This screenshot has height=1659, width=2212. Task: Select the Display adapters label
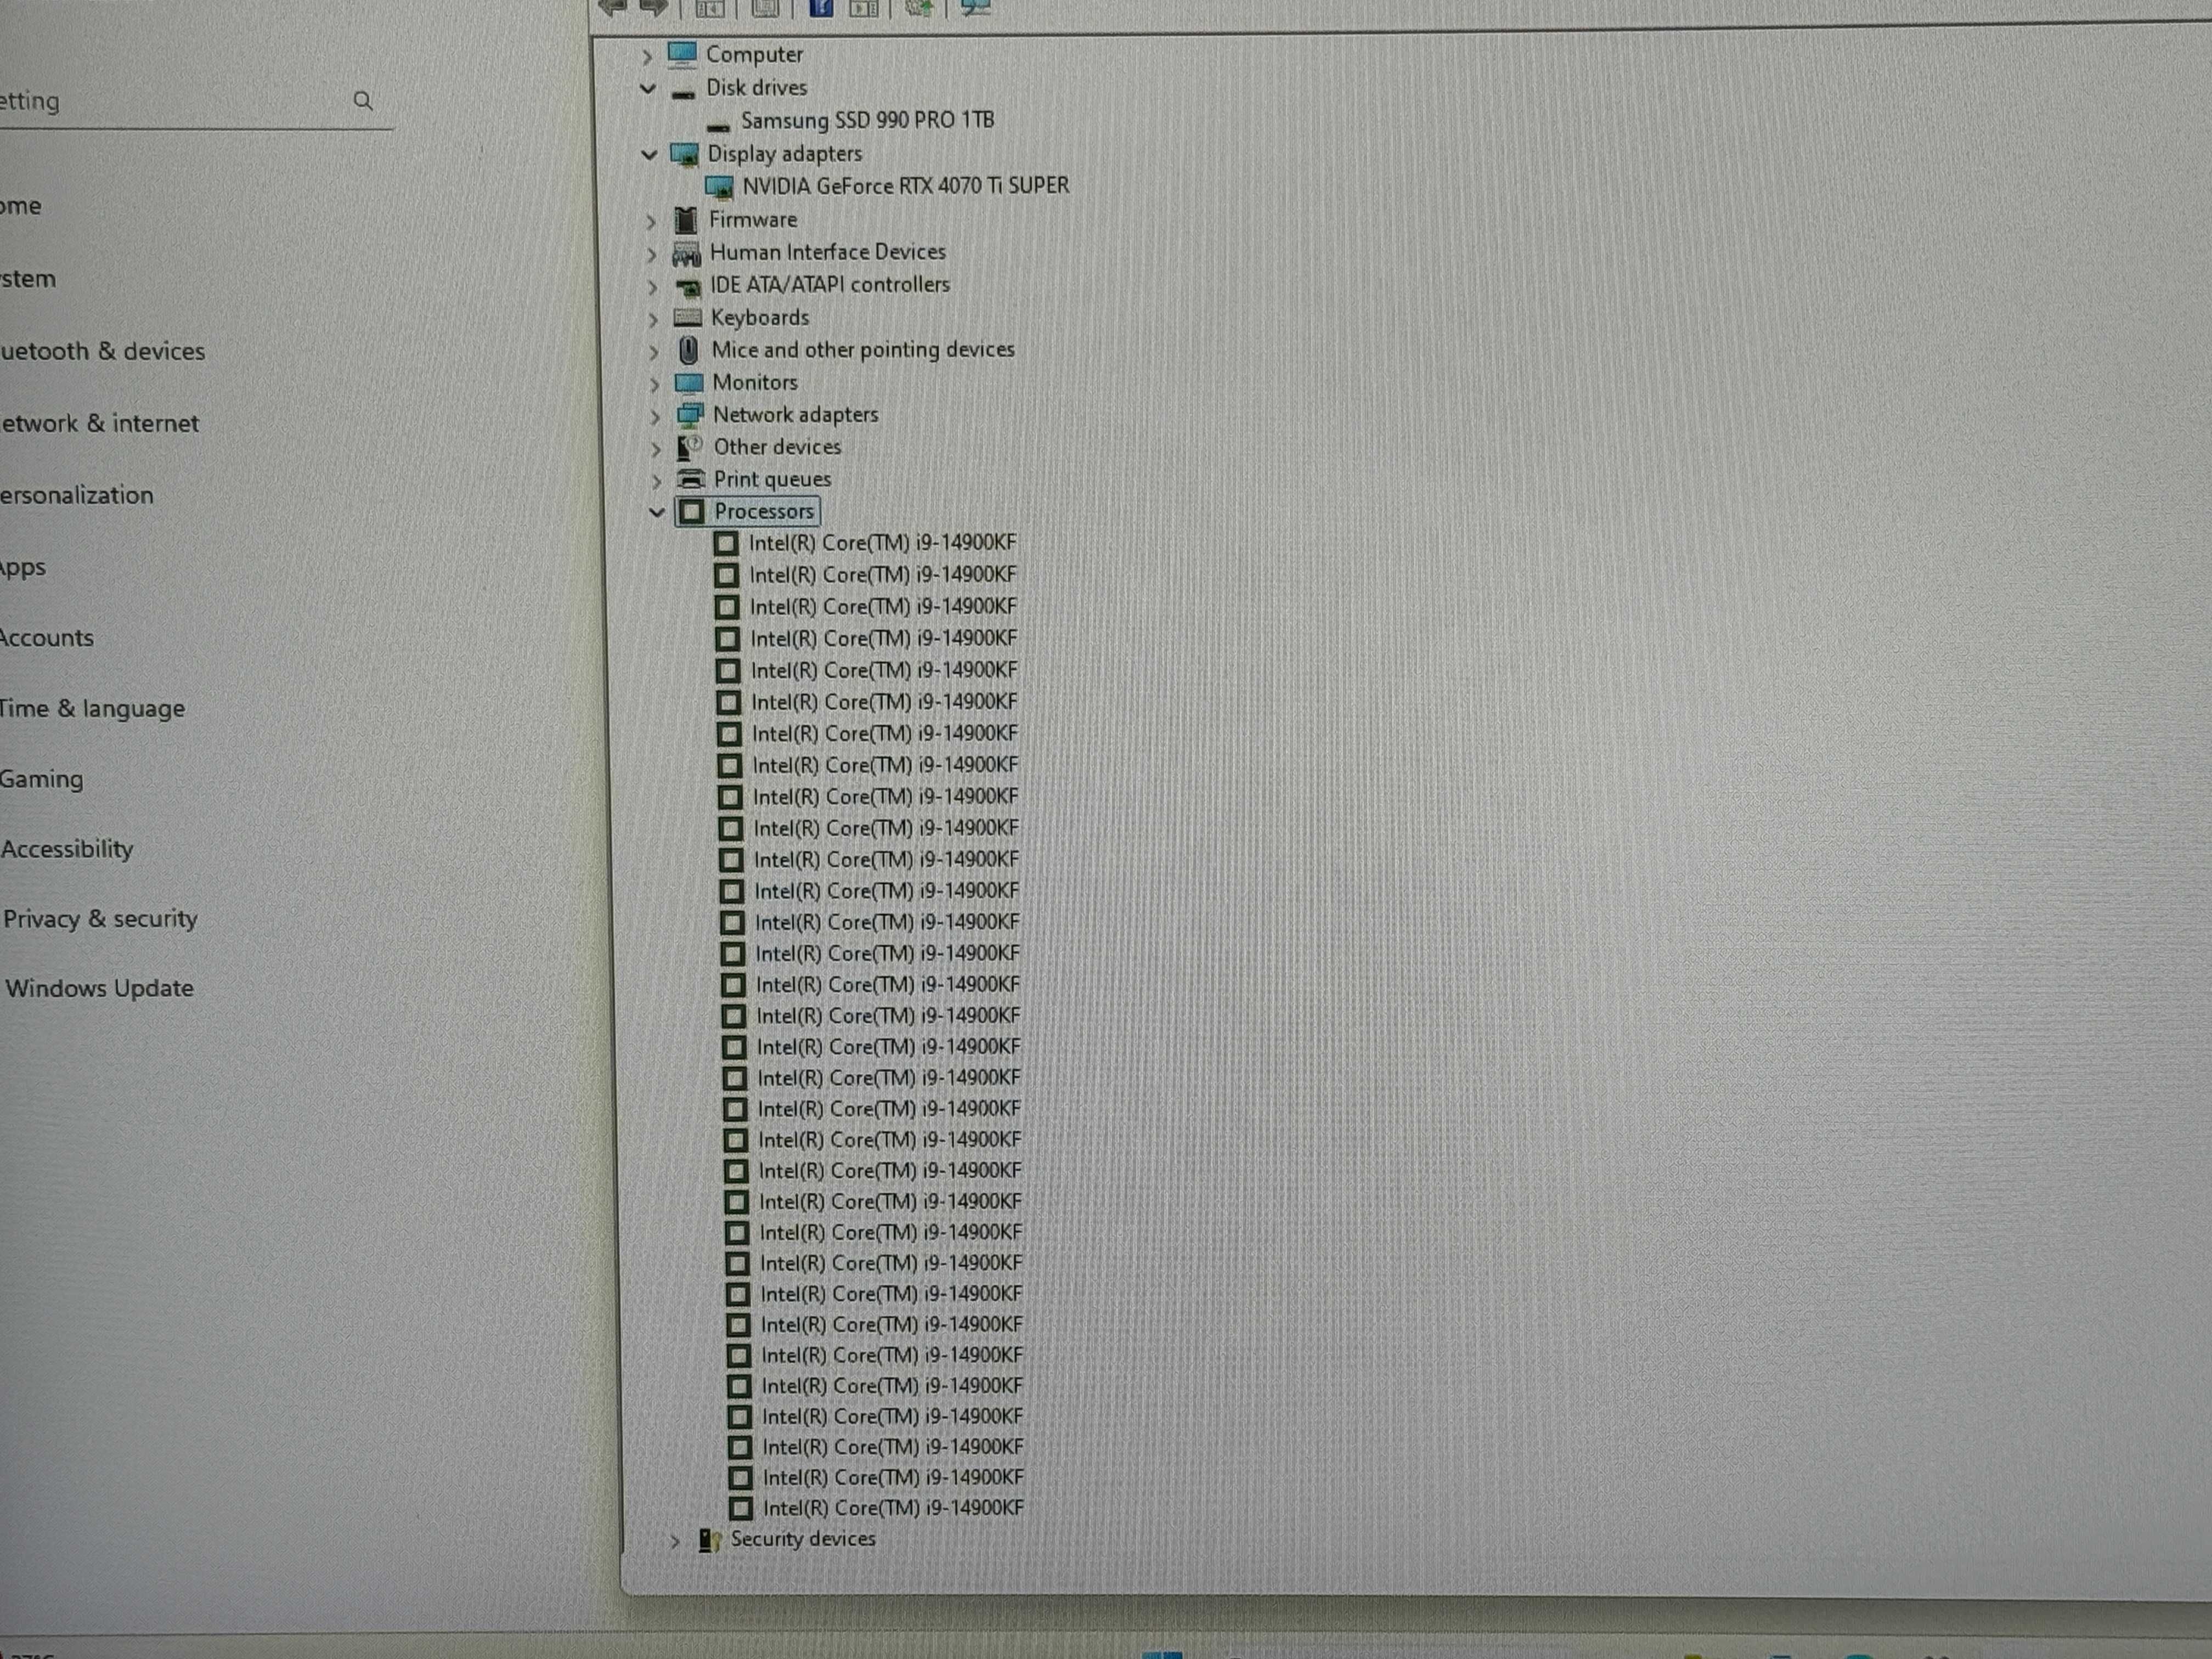coord(785,154)
